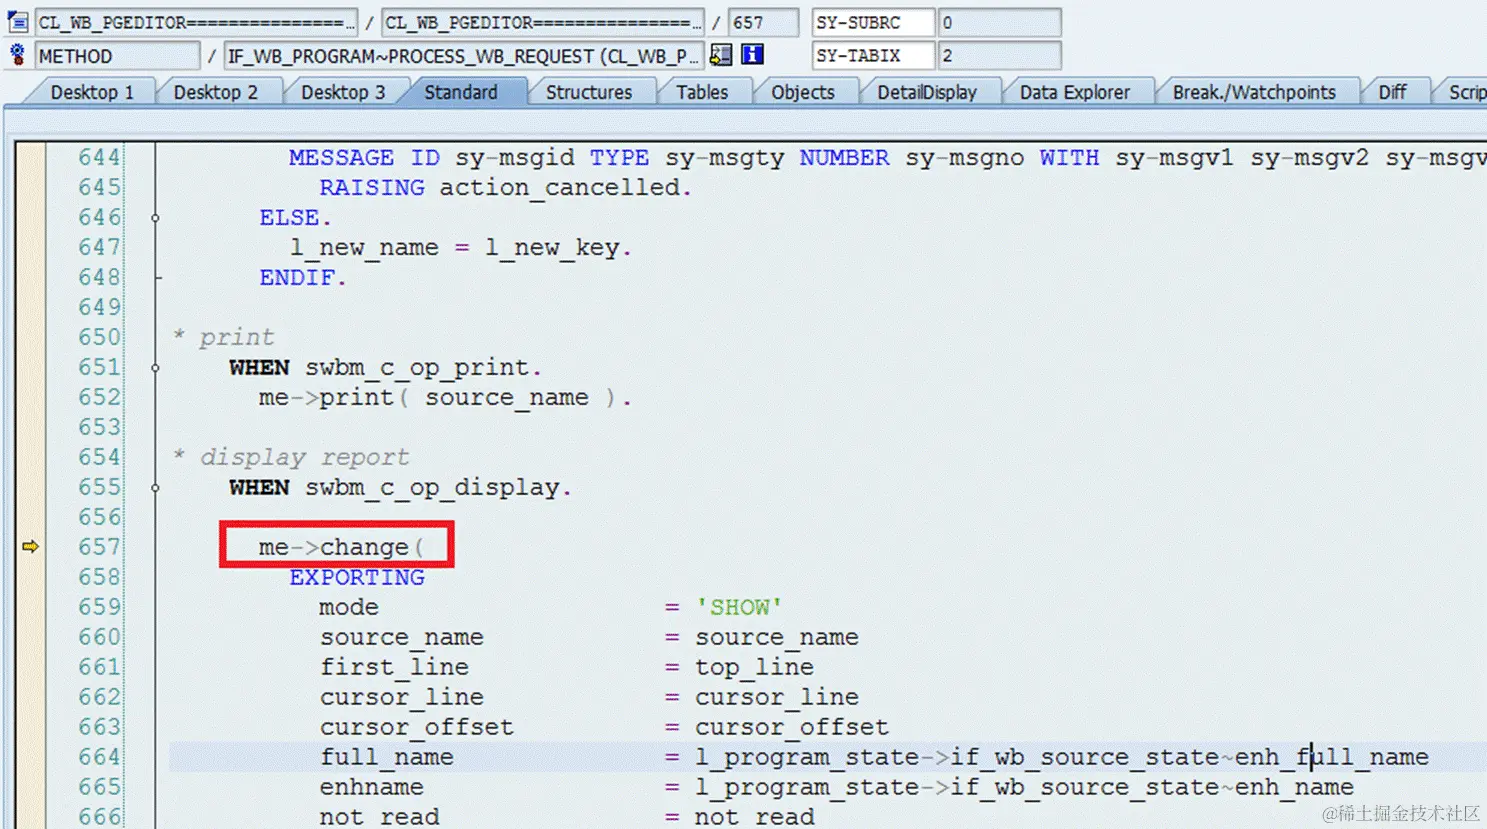Open the Break./Watchpoints tab
This screenshot has height=829, width=1487.
click(x=1254, y=92)
